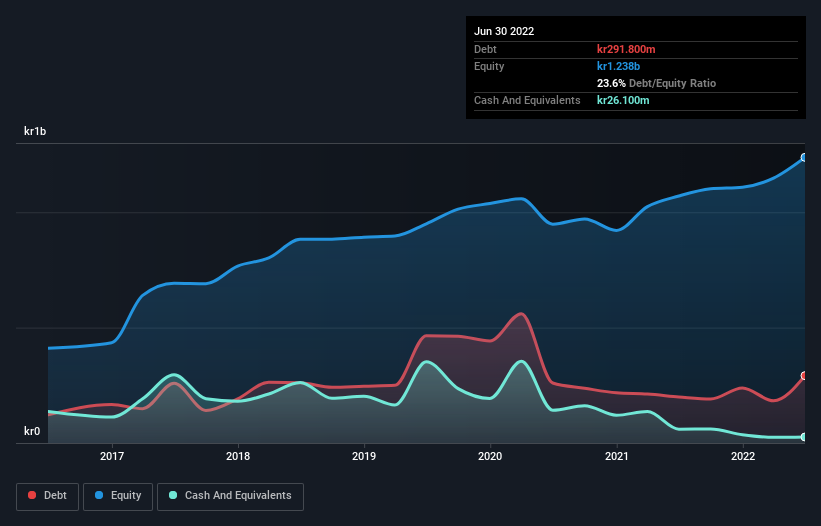This screenshot has height=526, width=821.
Task: Click the 23.6% Debt/Equity Ratio text
Action: (x=657, y=83)
